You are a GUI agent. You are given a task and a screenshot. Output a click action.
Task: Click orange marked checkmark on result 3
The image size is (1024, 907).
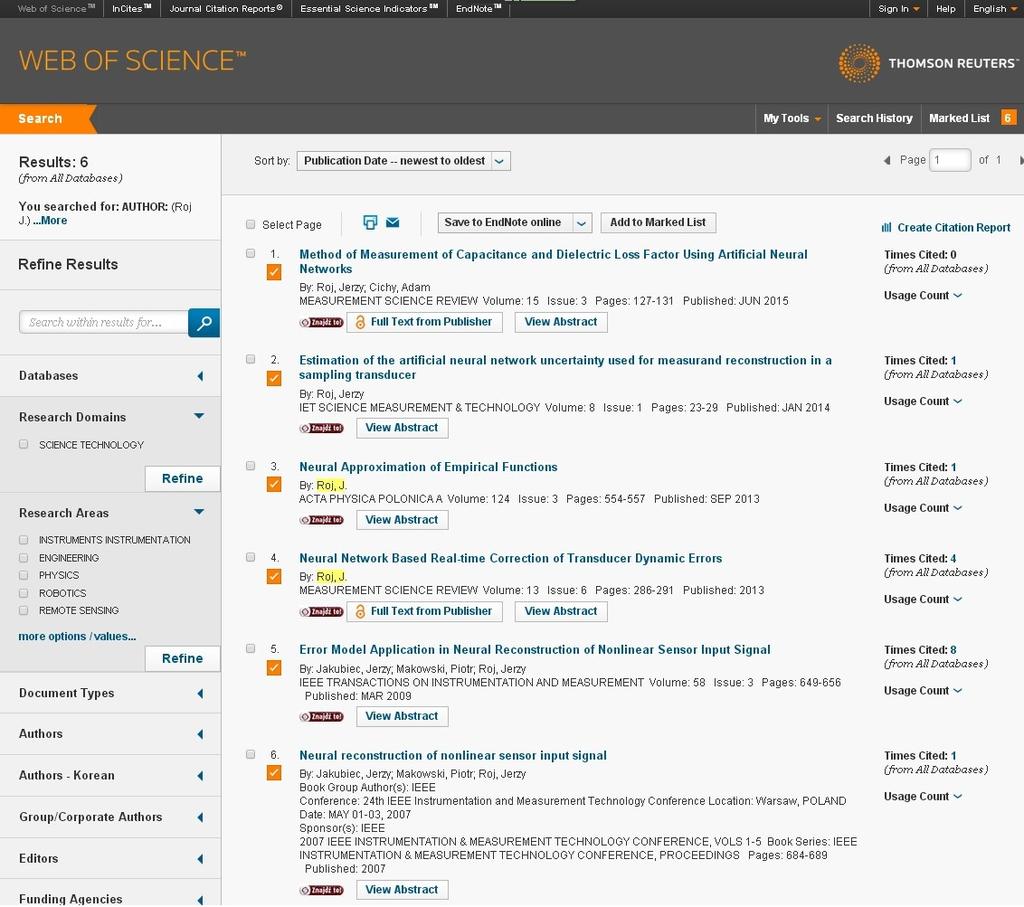click(x=274, y=485)
